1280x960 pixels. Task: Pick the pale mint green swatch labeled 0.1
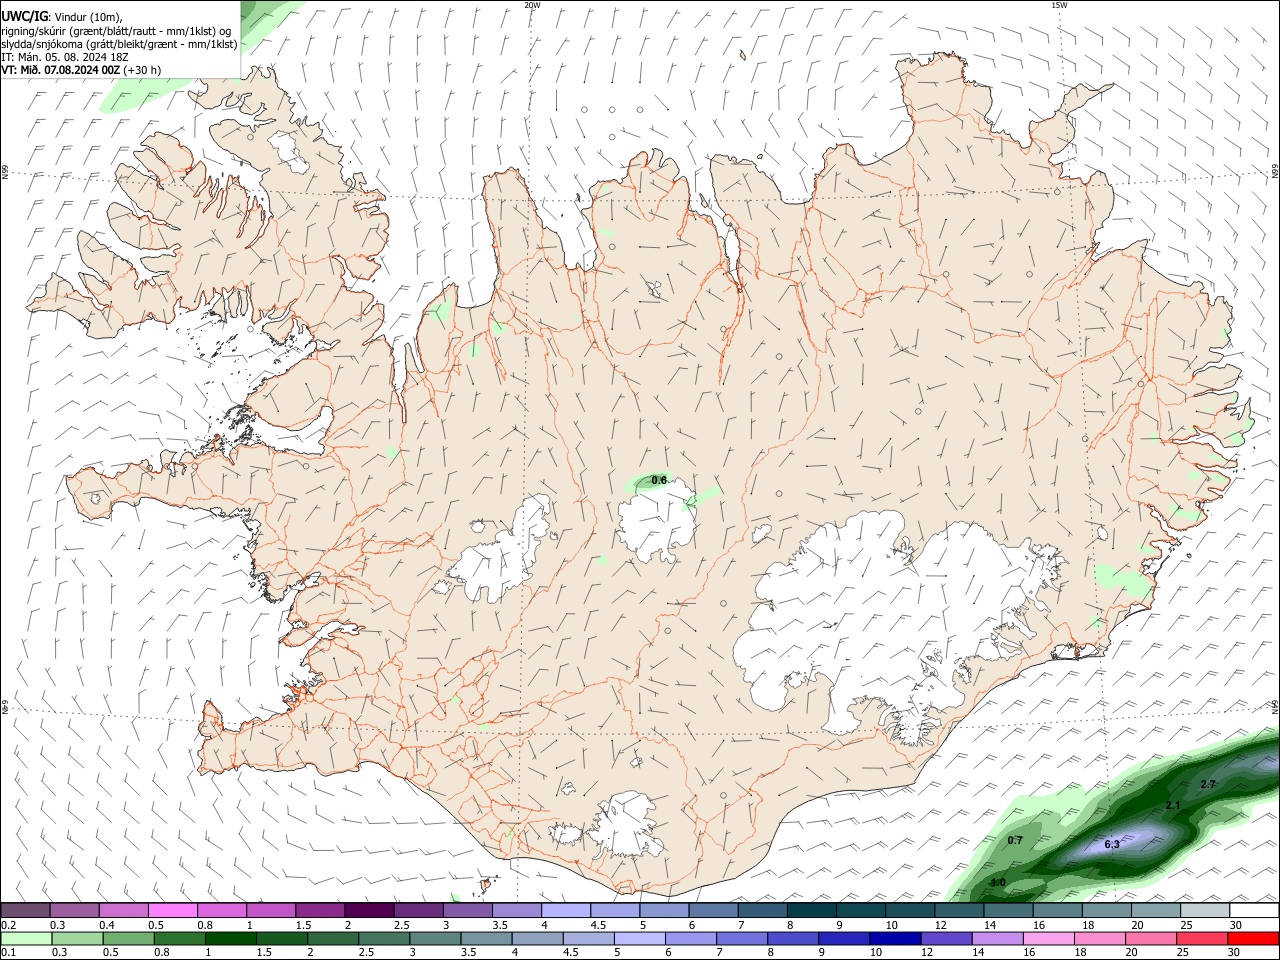tap(25, 939)
